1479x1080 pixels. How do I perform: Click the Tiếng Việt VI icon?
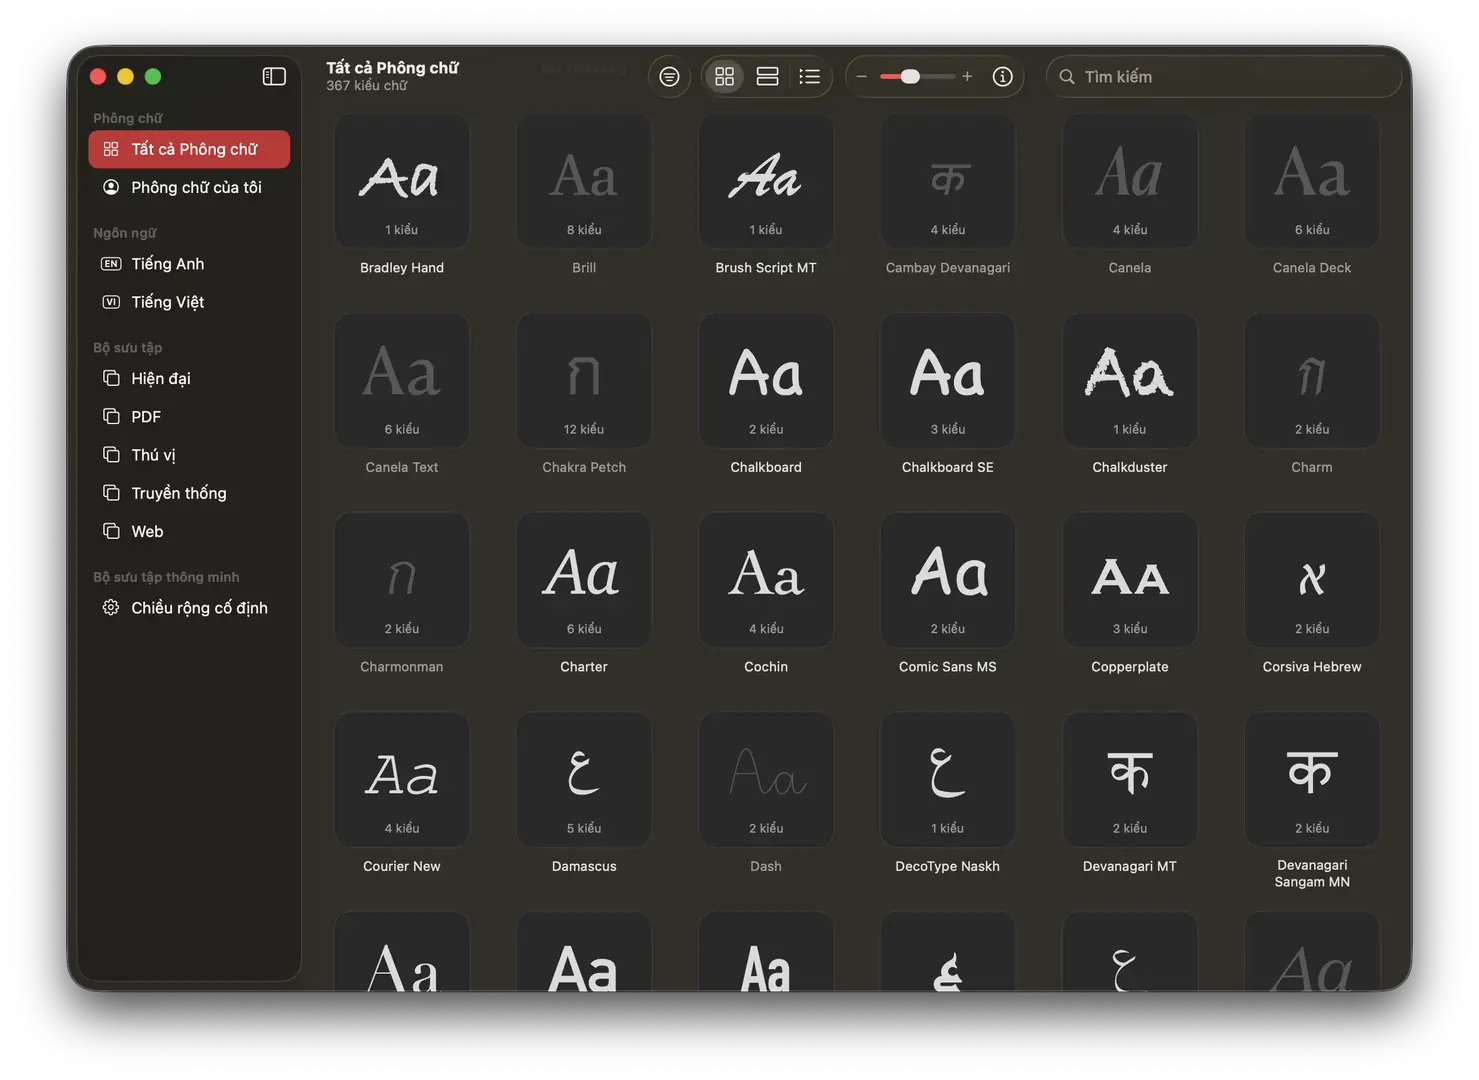tap(111, 302)
